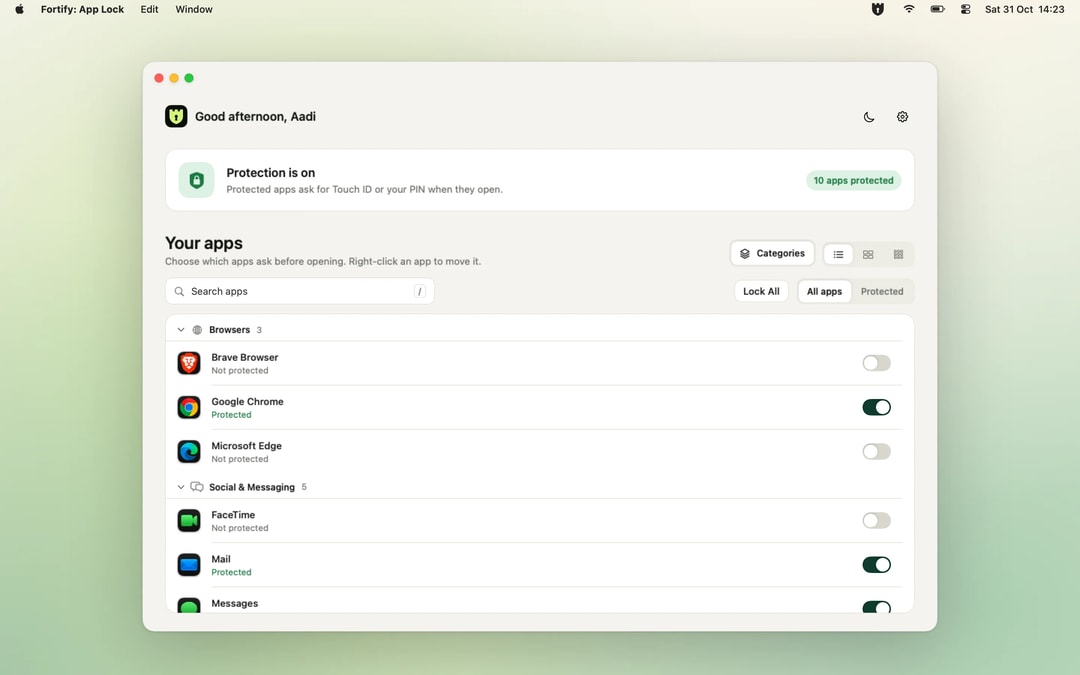The image size is (1080, 675).
Task: Click the 10 apps protected badge
Action: 853,180
